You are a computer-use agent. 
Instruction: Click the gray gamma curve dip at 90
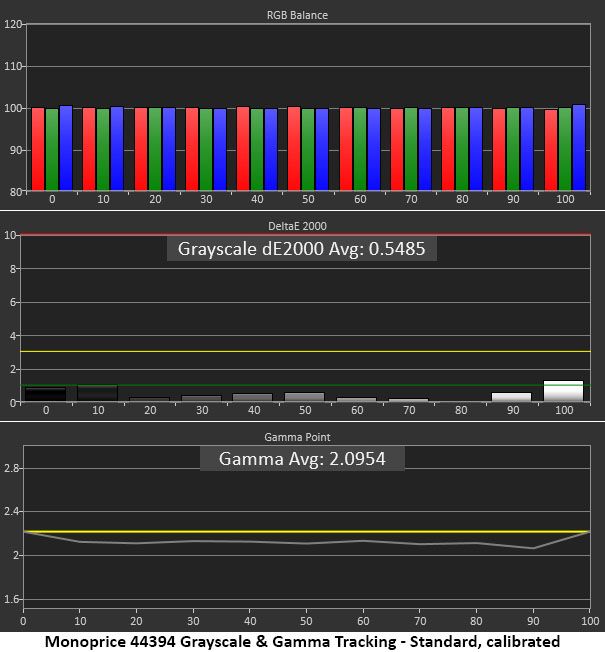533,548
